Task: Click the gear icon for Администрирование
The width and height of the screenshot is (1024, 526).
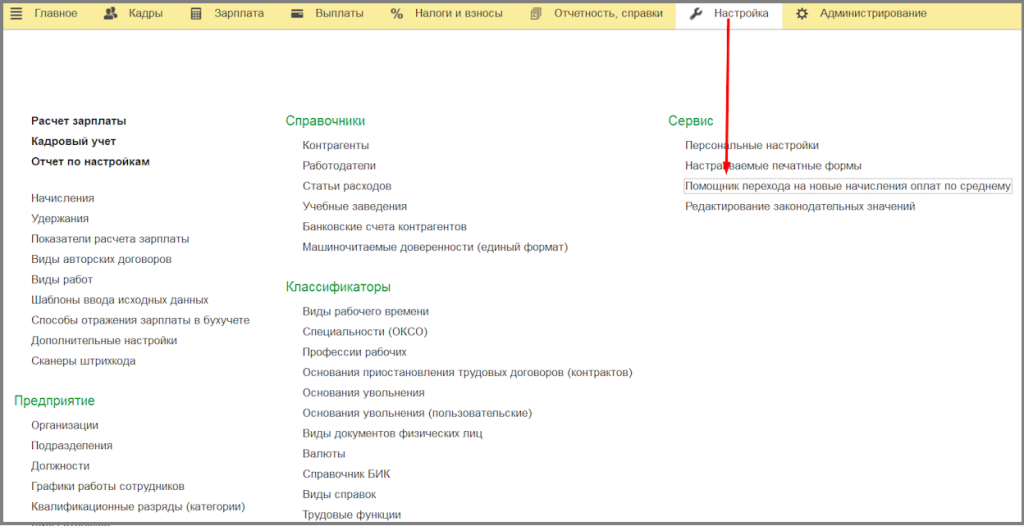Action: click(802, 13)
